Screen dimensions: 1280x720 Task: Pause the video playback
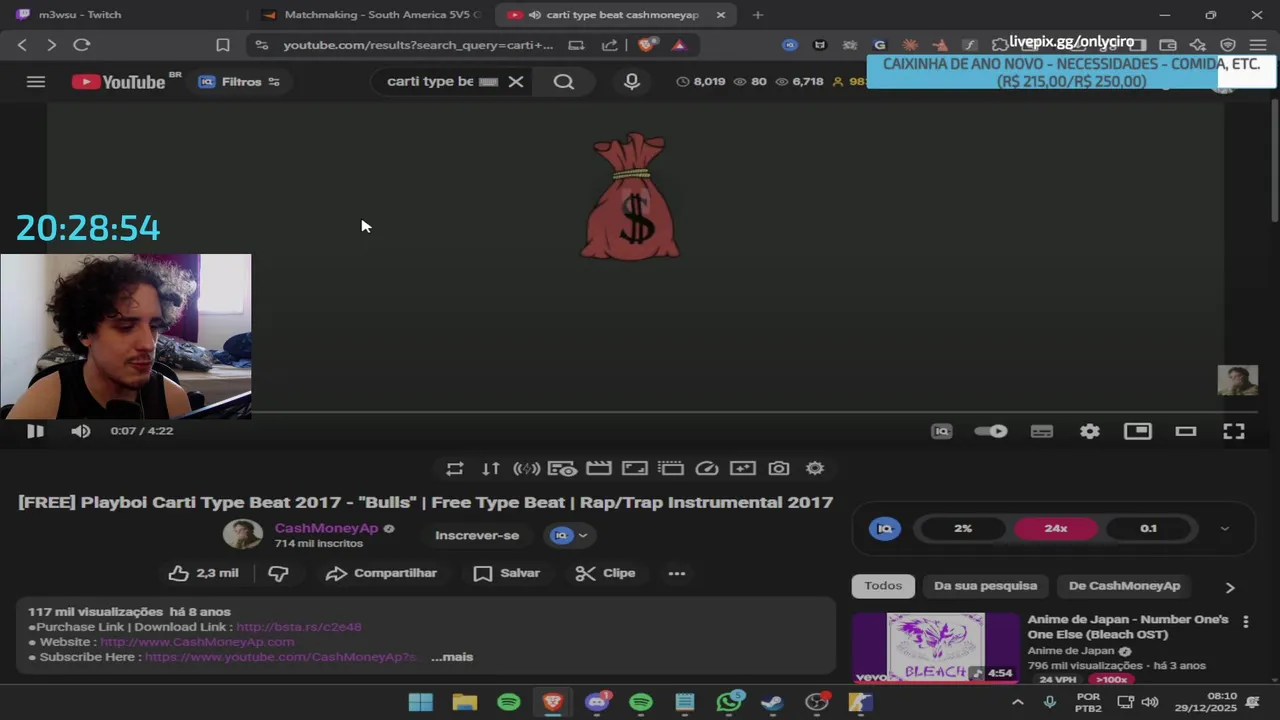tap(35, 431)
